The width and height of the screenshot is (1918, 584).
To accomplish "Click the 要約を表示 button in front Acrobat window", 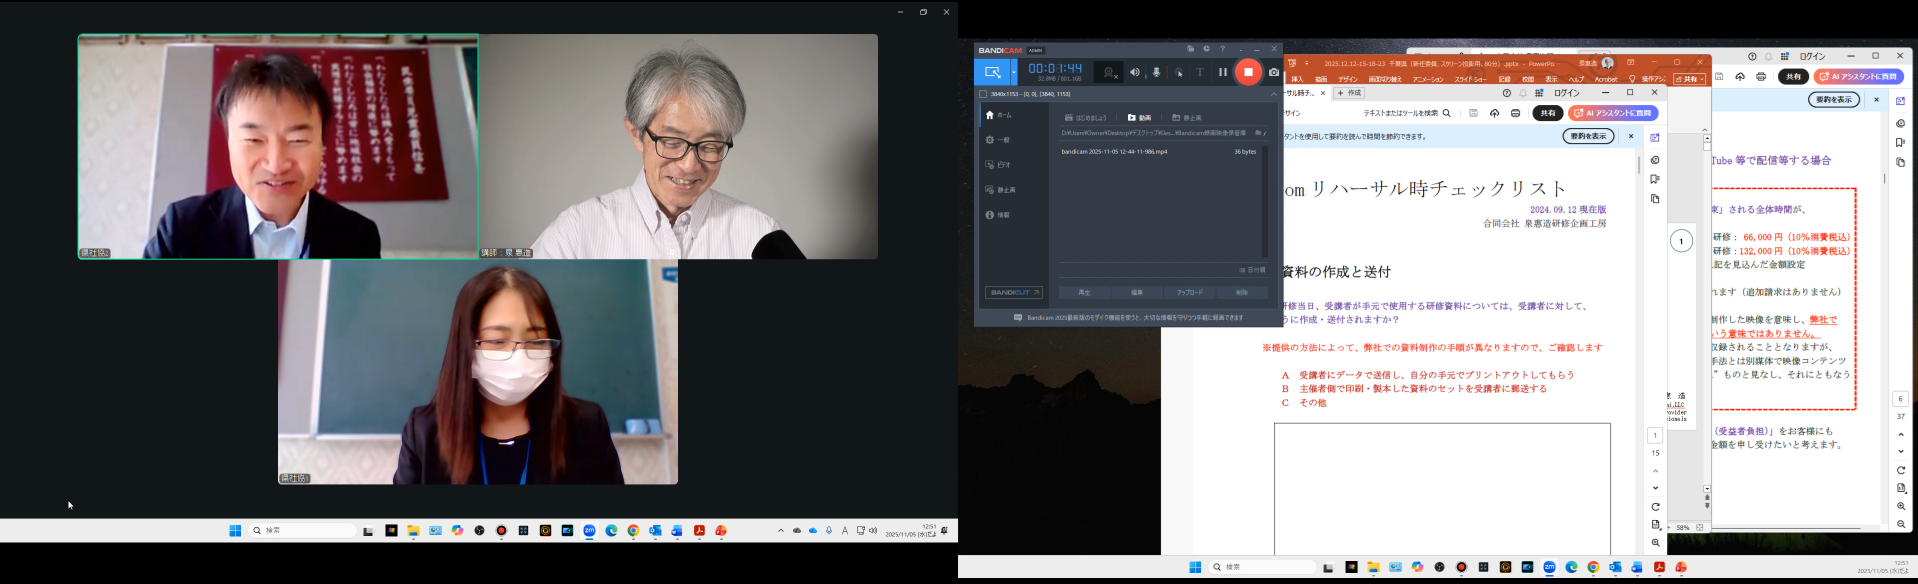I will point(1588,136).
